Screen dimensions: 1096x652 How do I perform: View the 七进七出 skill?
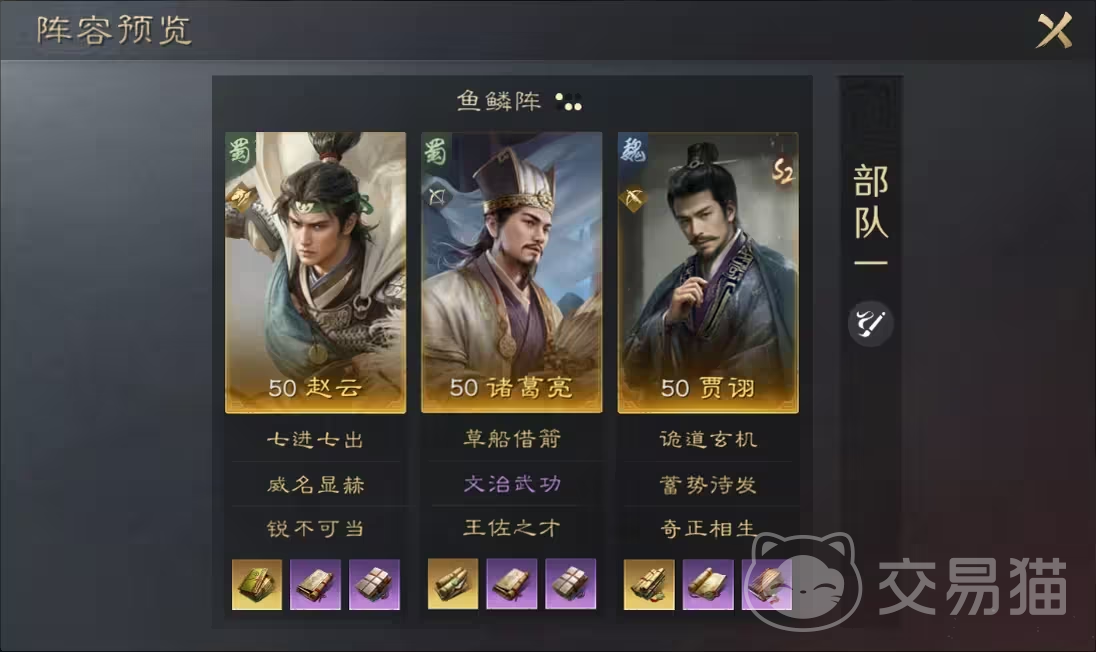[315, 440]
